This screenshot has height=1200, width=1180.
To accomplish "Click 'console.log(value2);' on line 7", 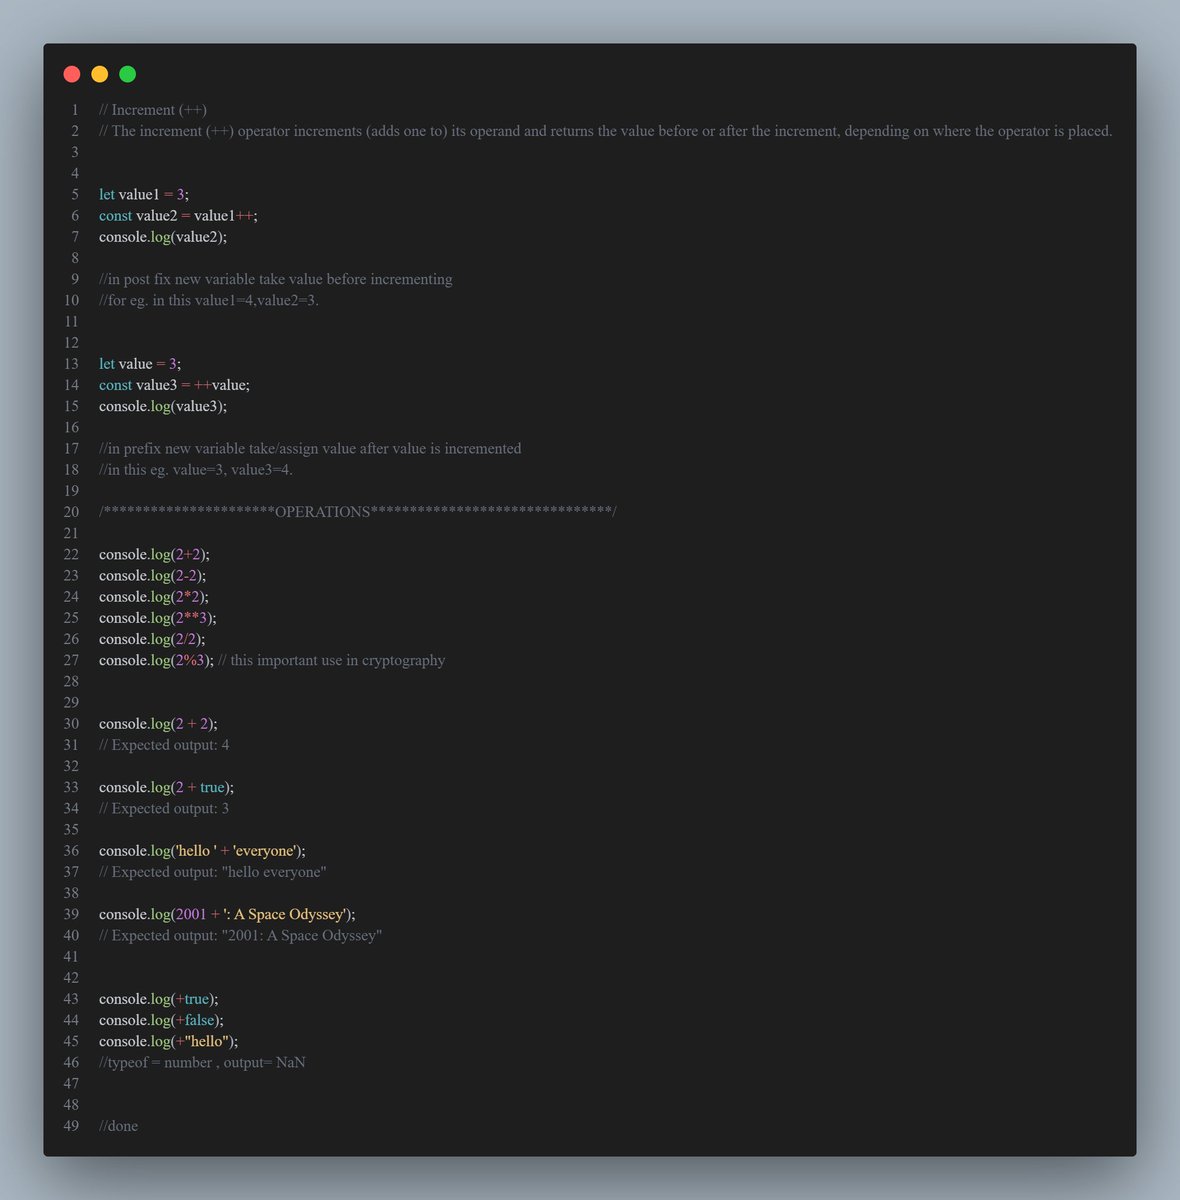I will 163,237.
